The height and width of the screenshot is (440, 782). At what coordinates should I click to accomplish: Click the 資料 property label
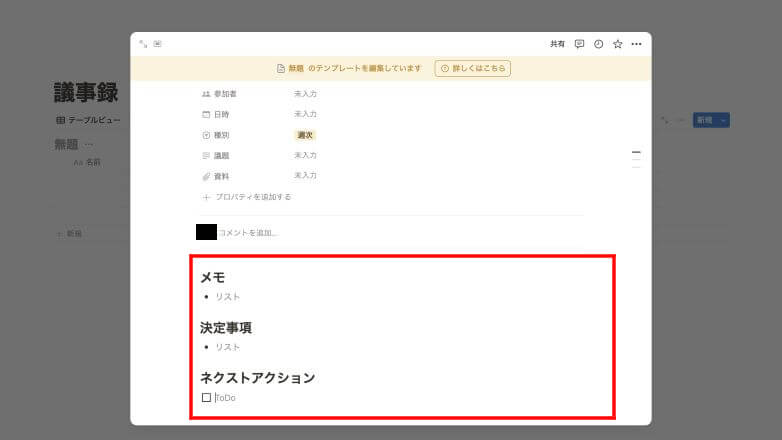(215, 177)
